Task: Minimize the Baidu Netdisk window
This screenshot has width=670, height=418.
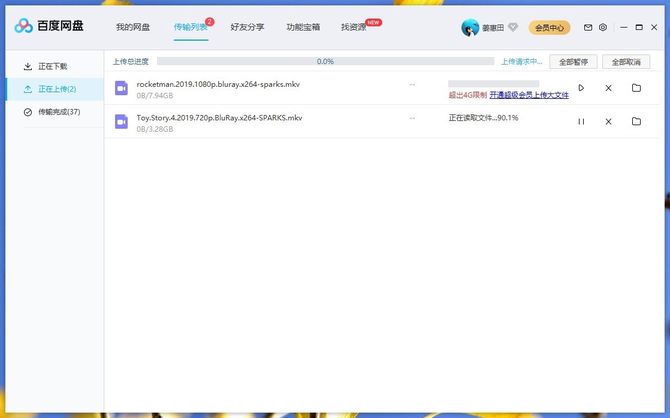Action: [624, 27]
